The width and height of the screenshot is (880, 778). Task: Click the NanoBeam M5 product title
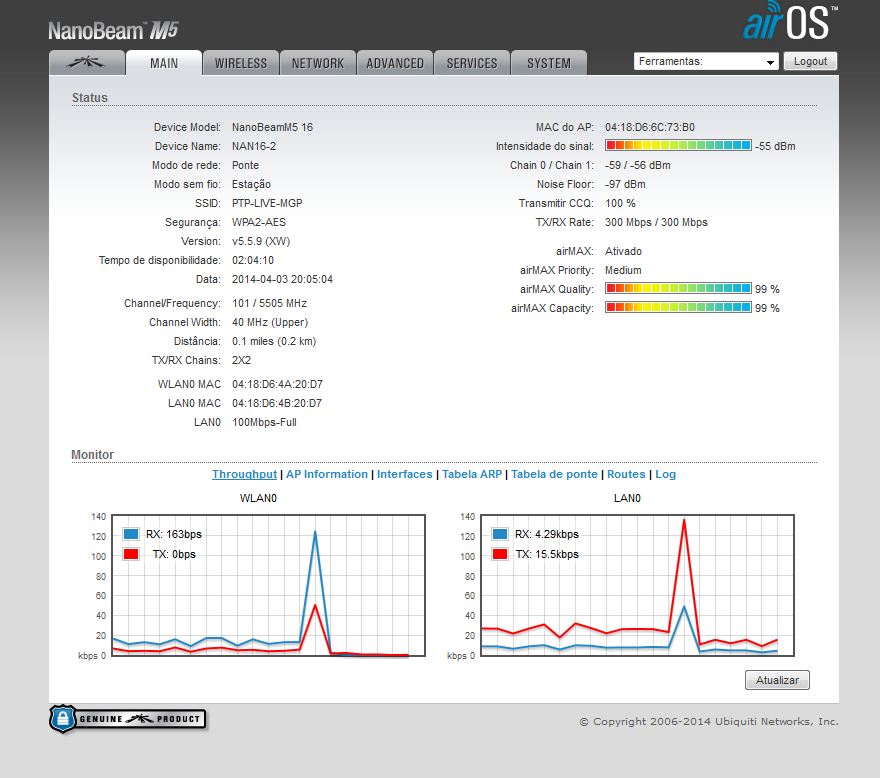113,30
